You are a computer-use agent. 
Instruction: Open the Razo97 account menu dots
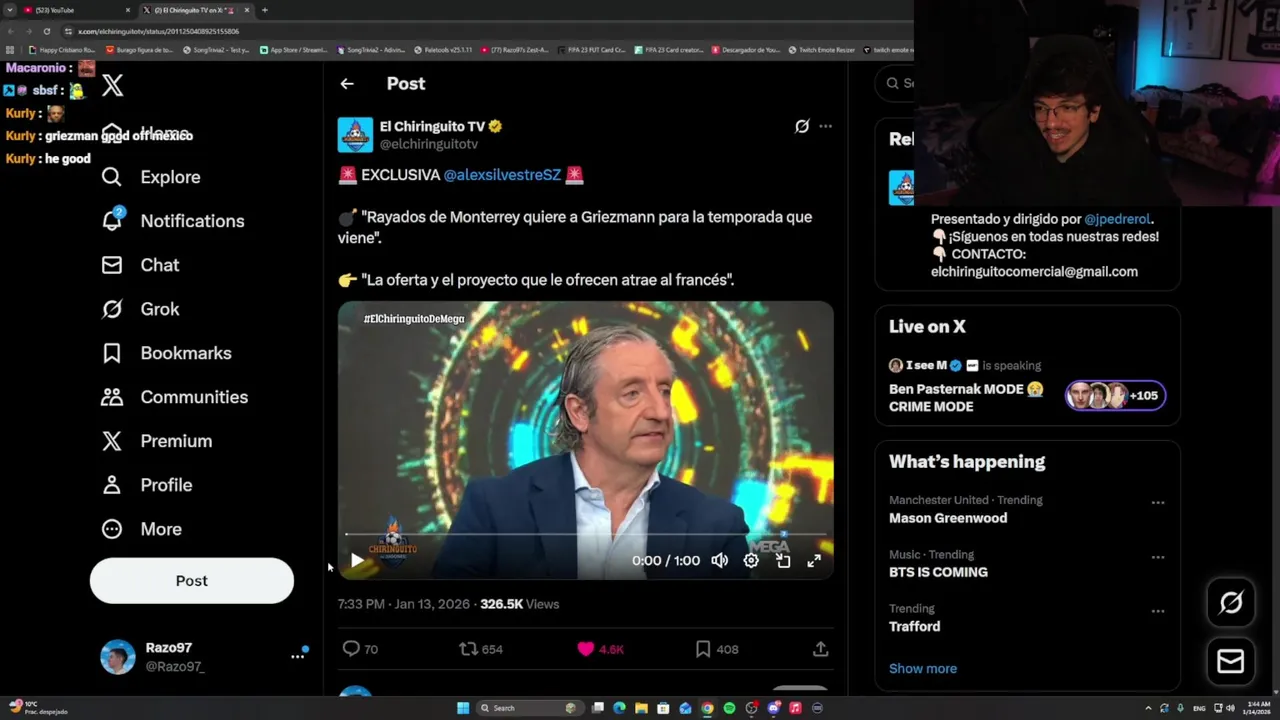[x=297, y=656]
